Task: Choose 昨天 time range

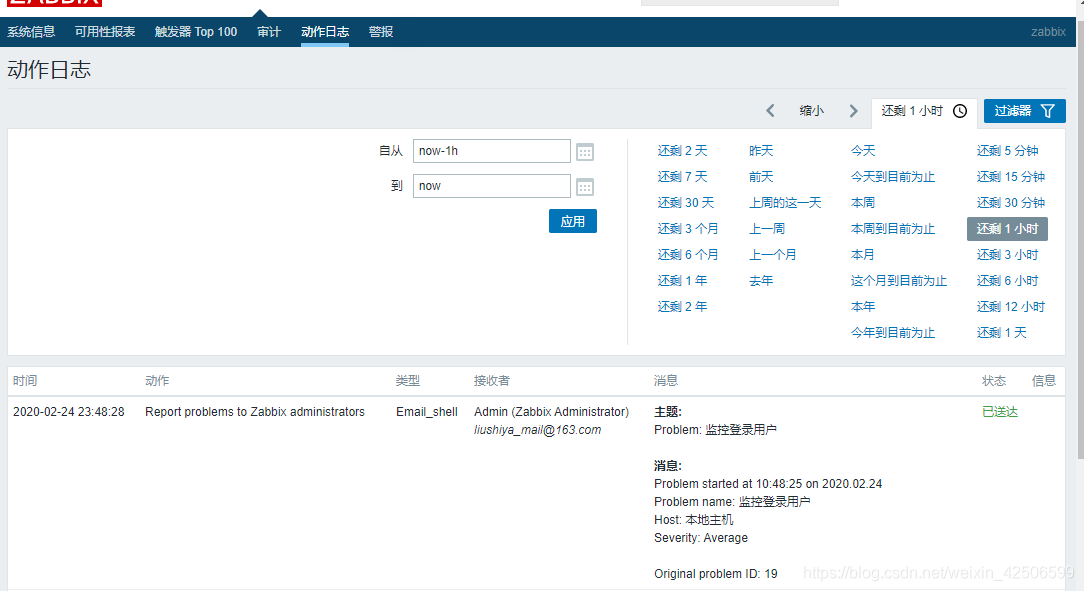Action: point(761,151)
